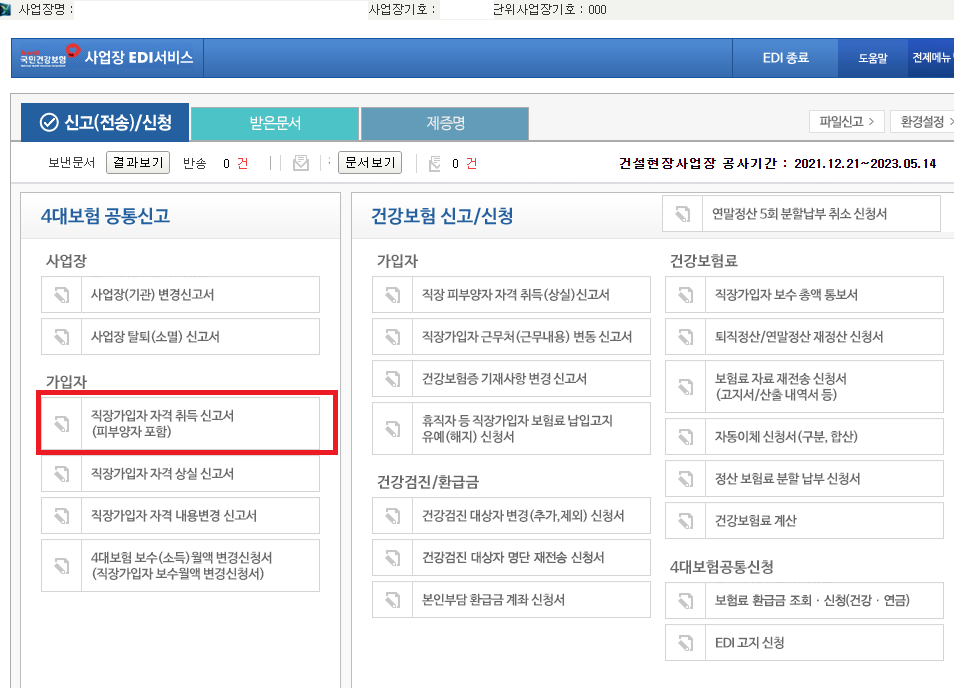Click the 사업장 EDI서비스 title
954x688 pixels.
click(x=139, y=57)
